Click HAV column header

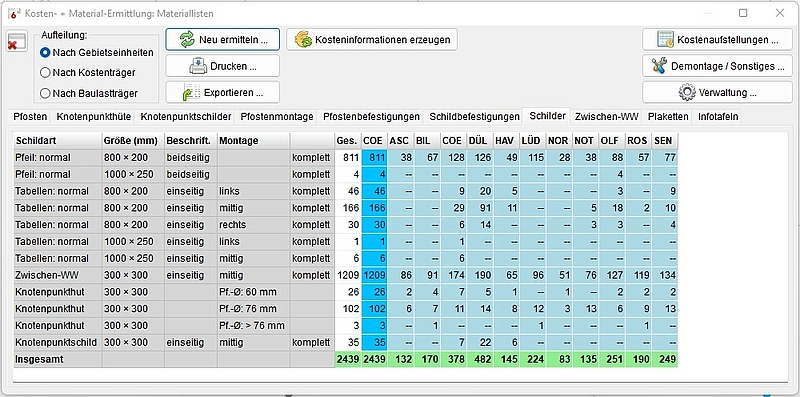[507, 141]
